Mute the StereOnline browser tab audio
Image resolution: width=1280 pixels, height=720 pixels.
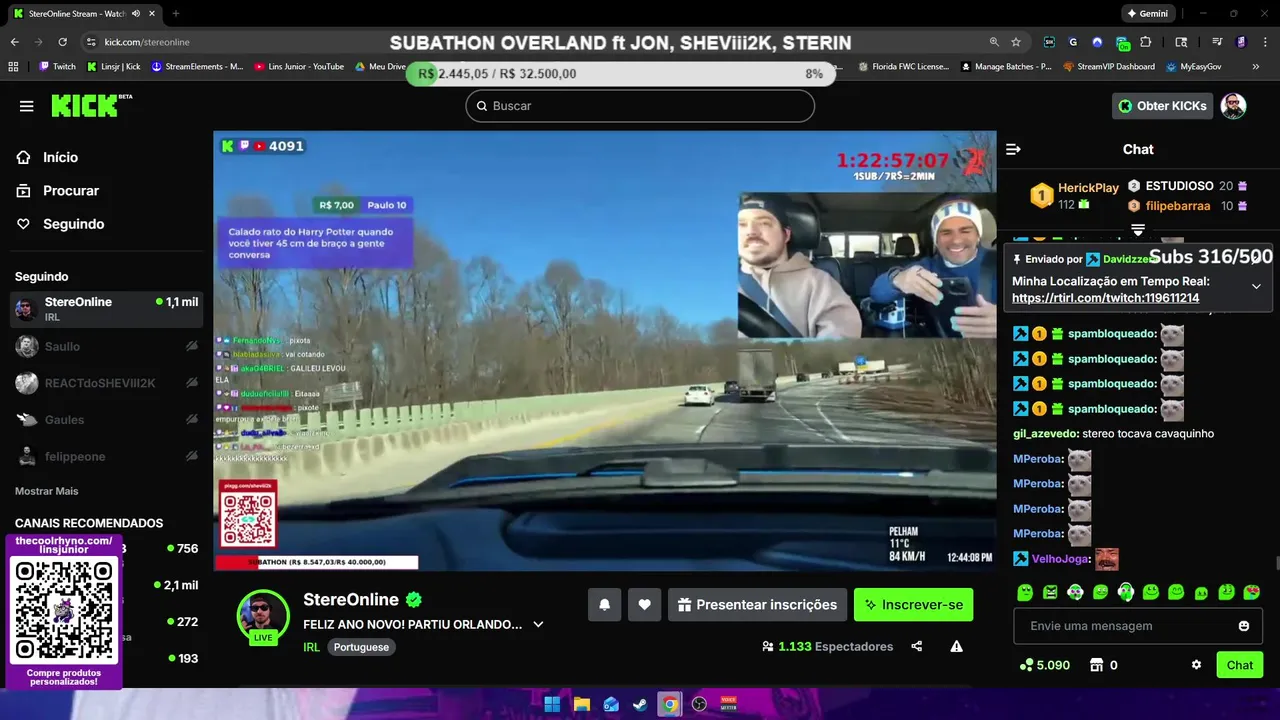click(x=136, y=14)
